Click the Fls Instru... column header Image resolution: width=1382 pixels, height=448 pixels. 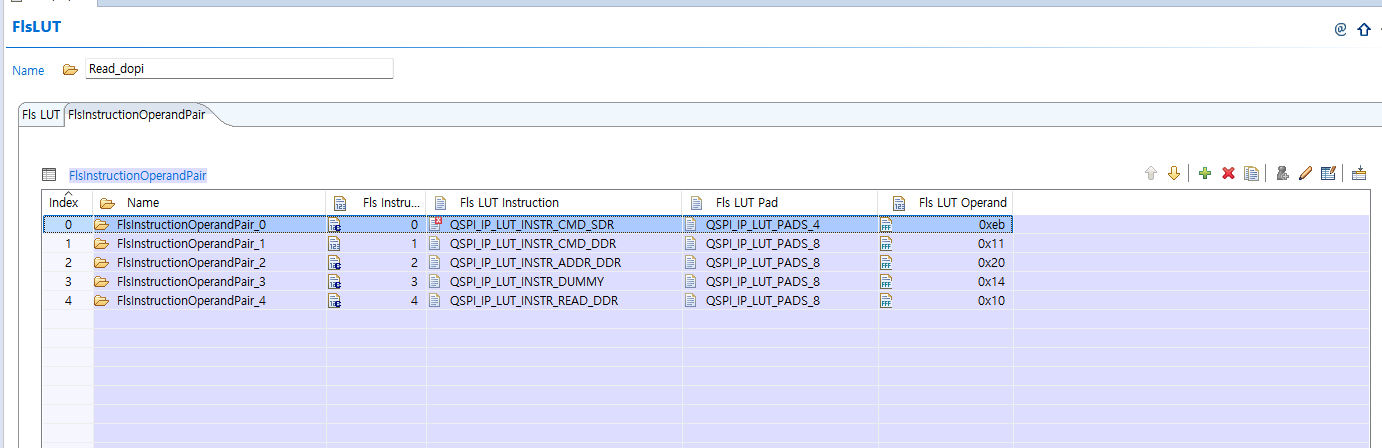(x=376, y=202)
